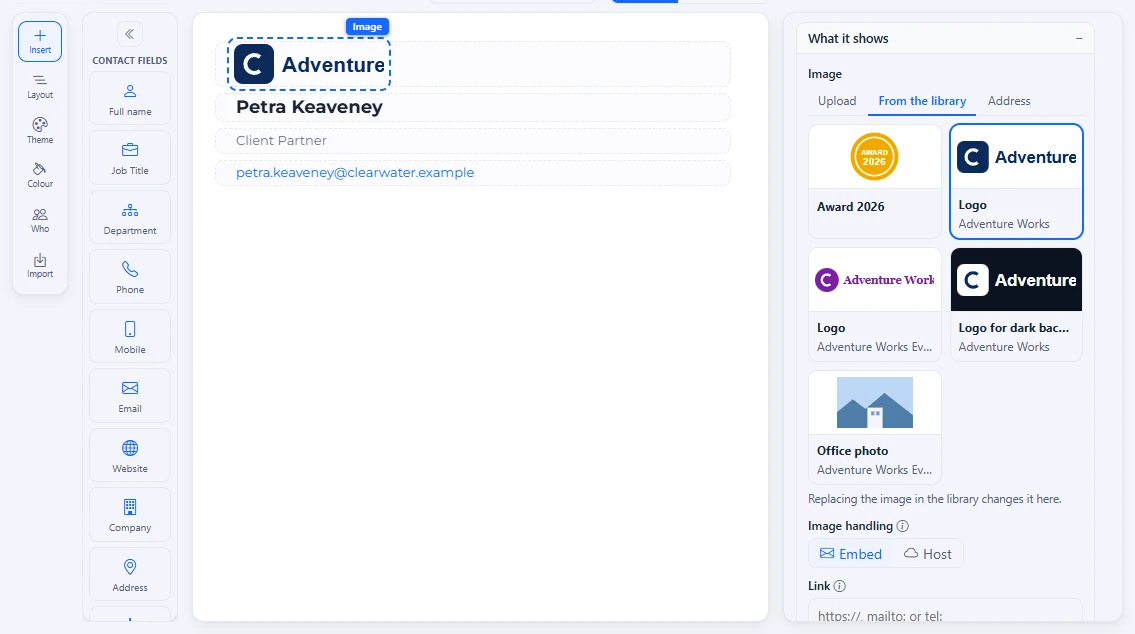
Task: Open the Theme palette tool
Action: 40,131
